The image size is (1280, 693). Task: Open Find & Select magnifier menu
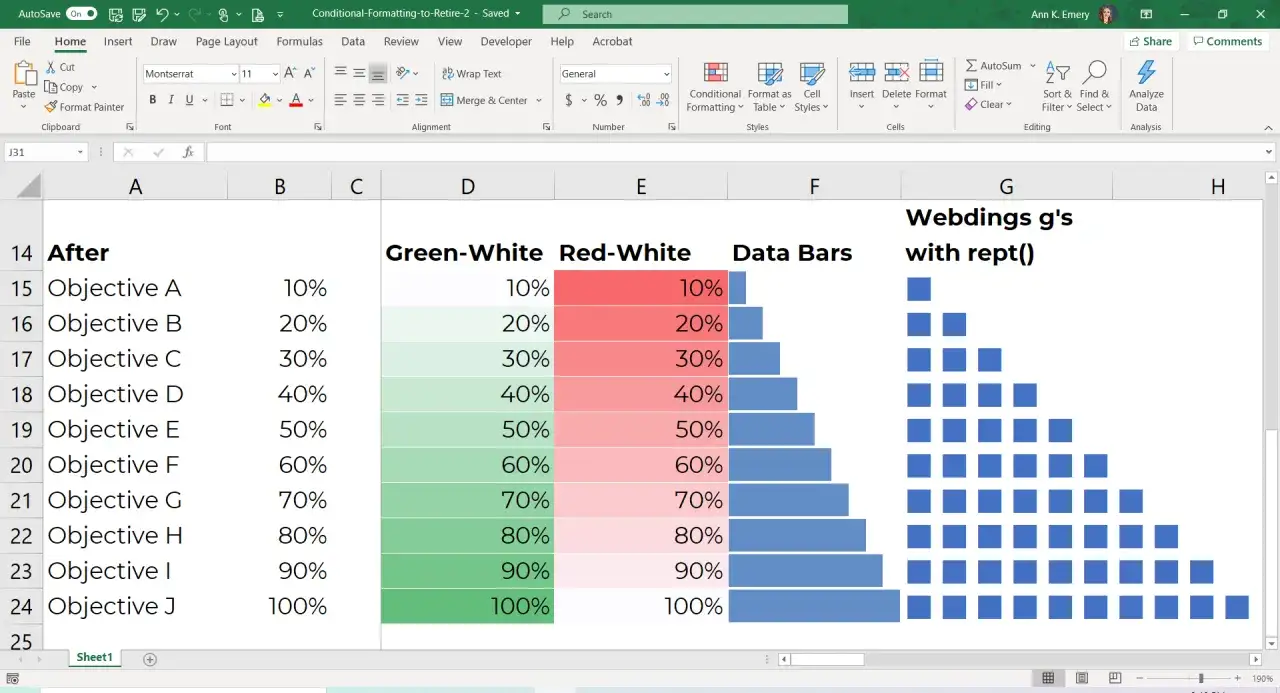click(1095, 87)
